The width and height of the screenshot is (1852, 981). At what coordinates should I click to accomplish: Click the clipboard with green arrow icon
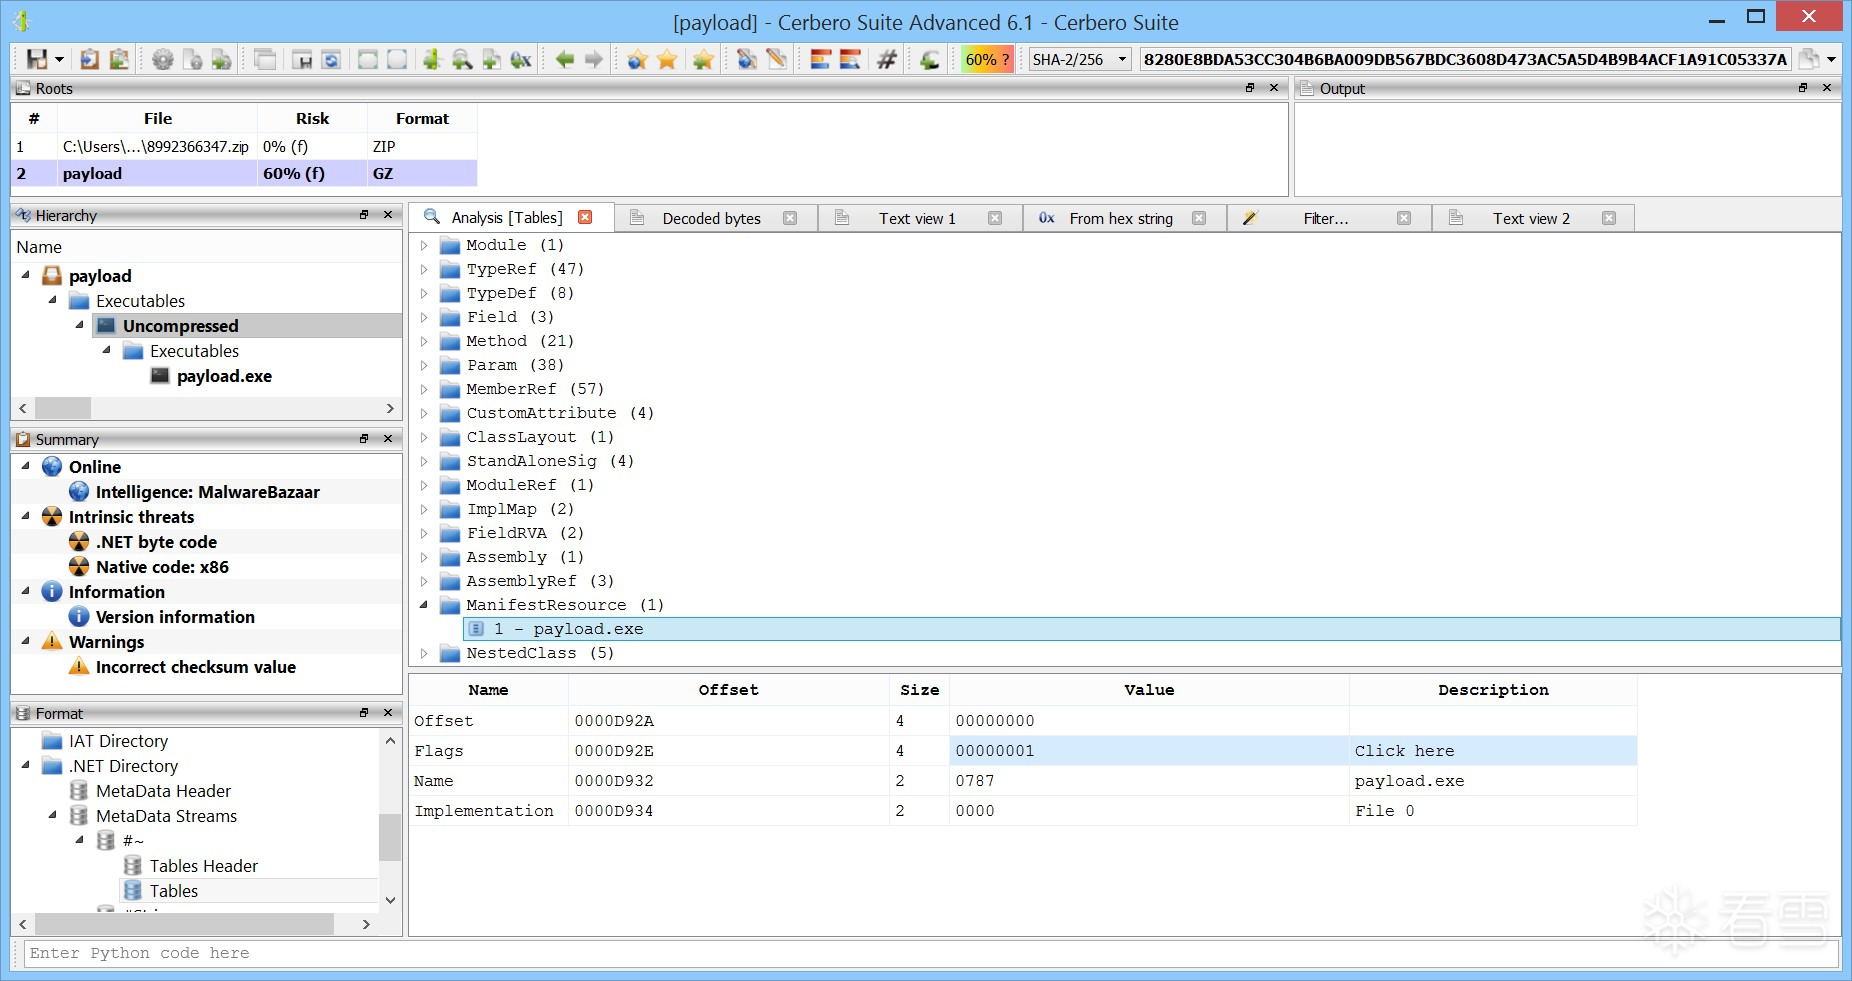(x=119, y=60)
